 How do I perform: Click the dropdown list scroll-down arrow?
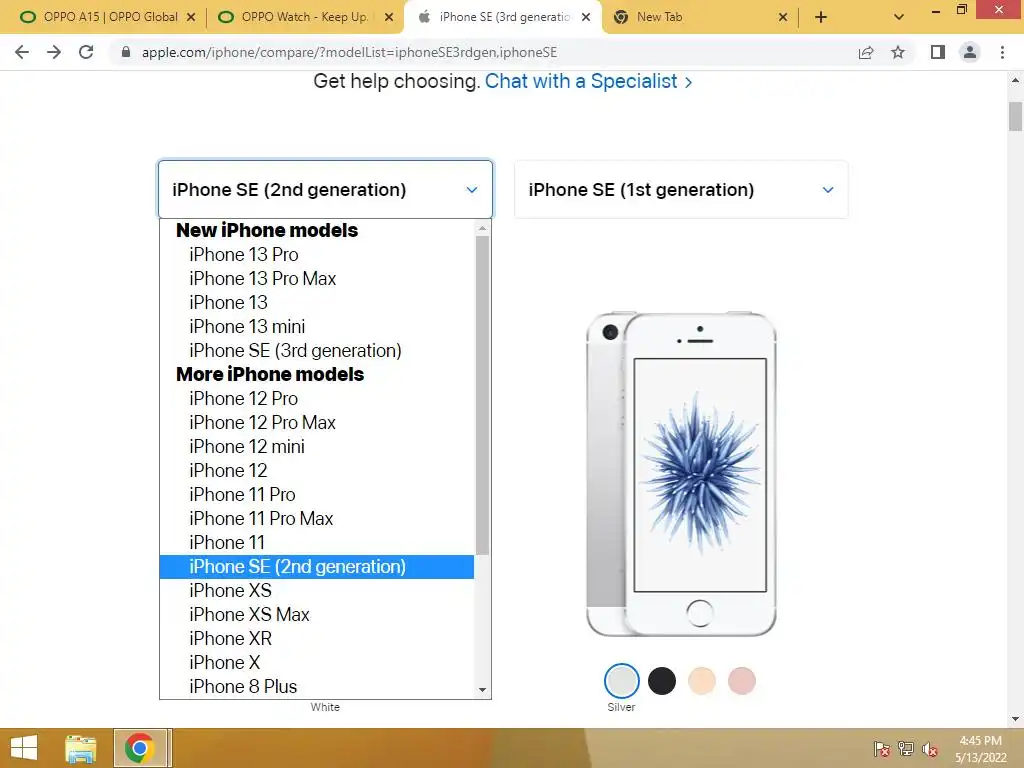(x=483, y=690)
